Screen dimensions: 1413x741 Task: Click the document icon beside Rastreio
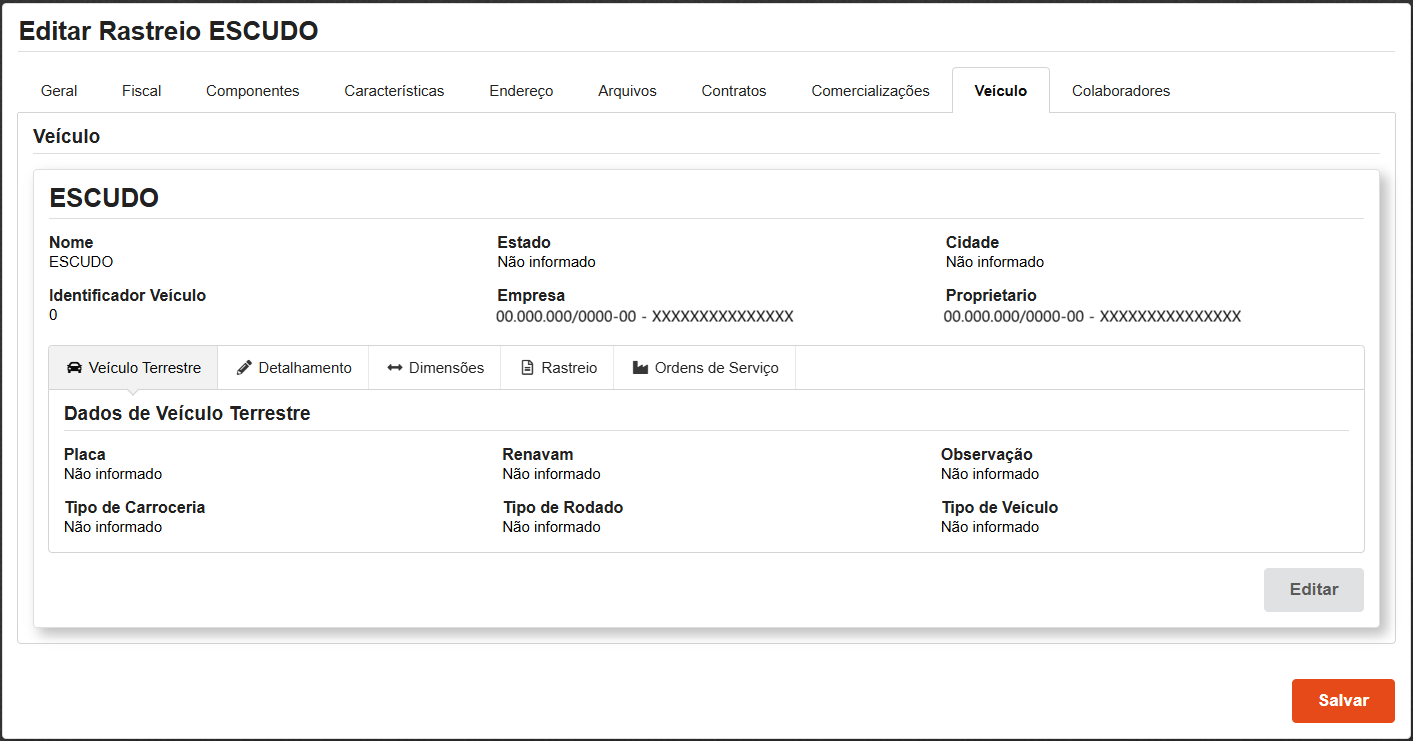click(x=527, y=368)
